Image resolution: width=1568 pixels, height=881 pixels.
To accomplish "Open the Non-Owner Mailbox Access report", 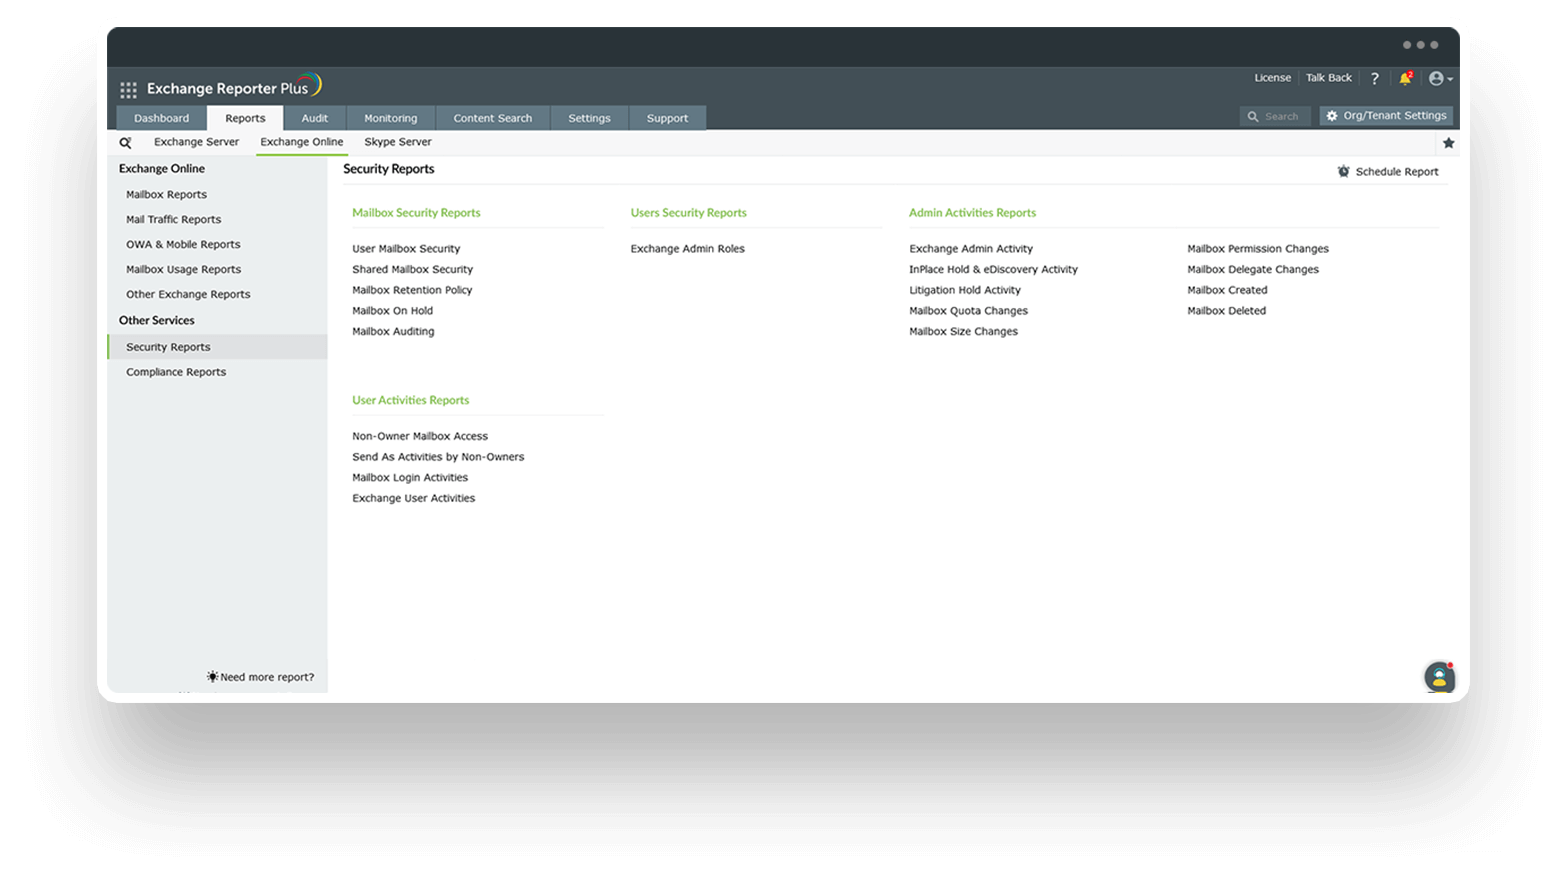I will coord(420,437).
